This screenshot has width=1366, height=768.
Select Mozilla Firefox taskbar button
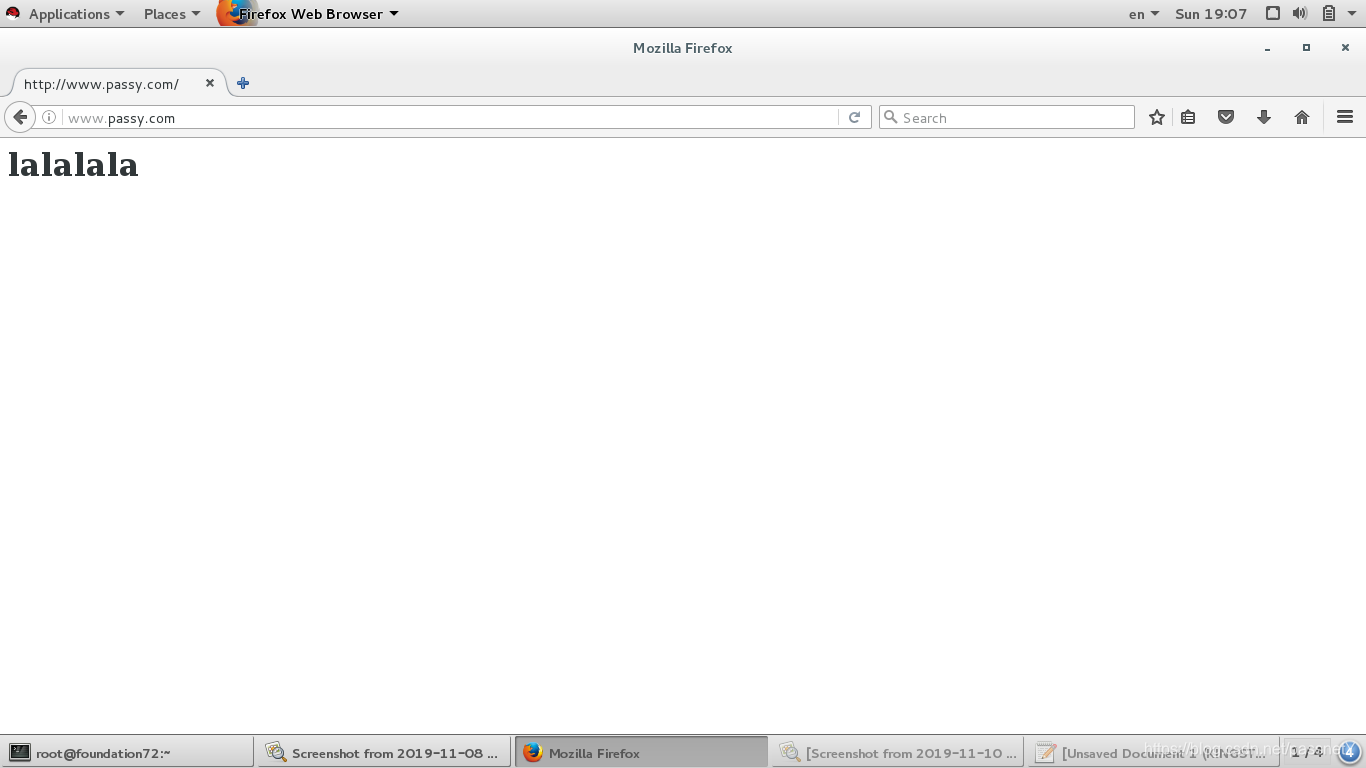coord(641,753)
